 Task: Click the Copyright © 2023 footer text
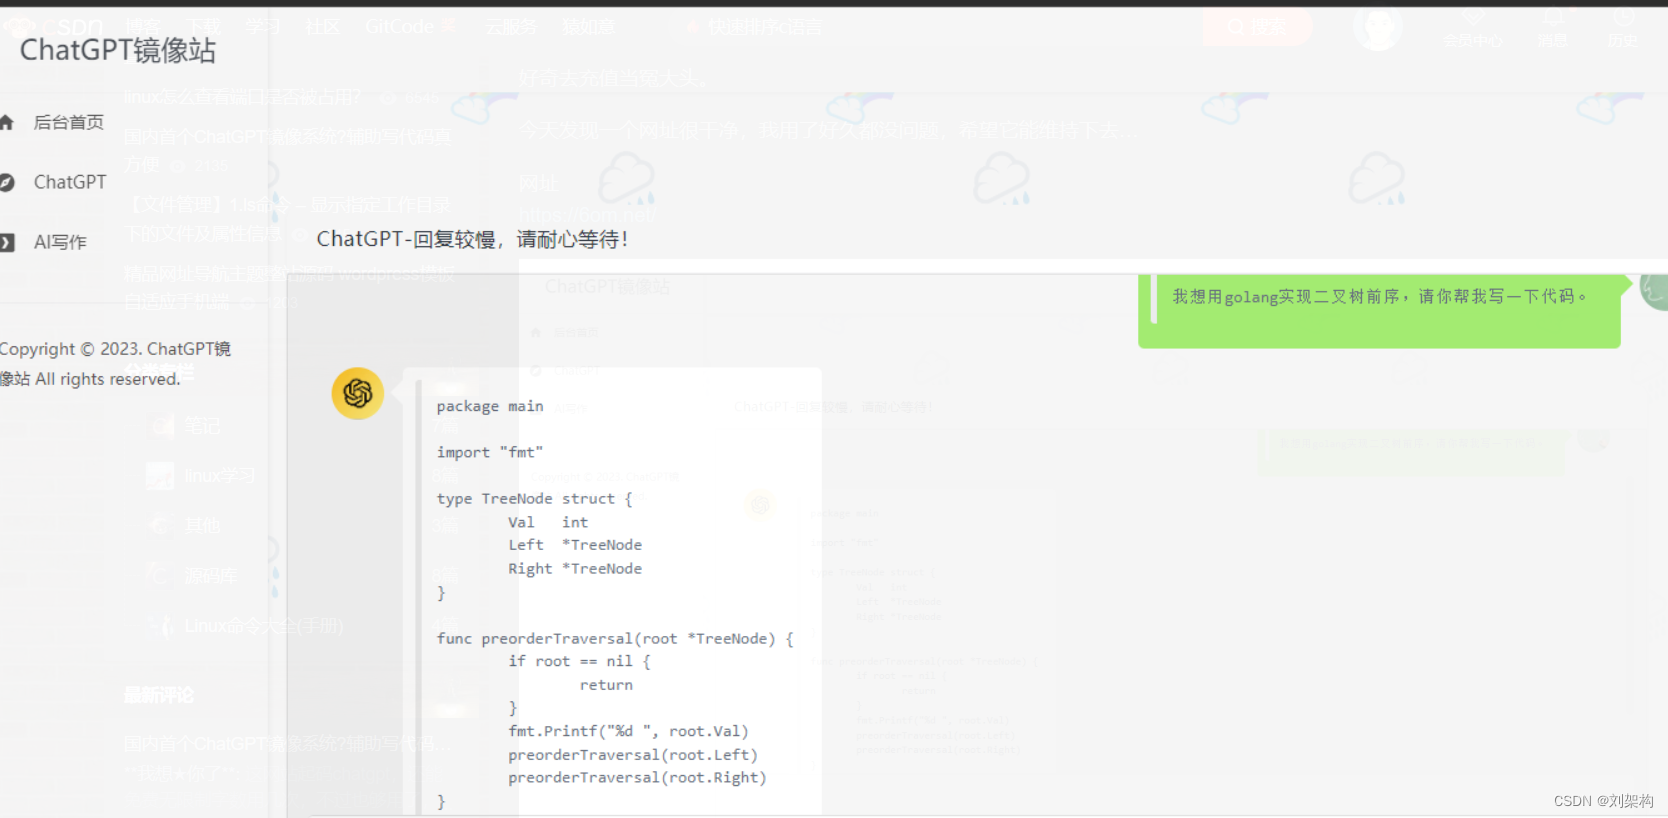pos(115,363)
